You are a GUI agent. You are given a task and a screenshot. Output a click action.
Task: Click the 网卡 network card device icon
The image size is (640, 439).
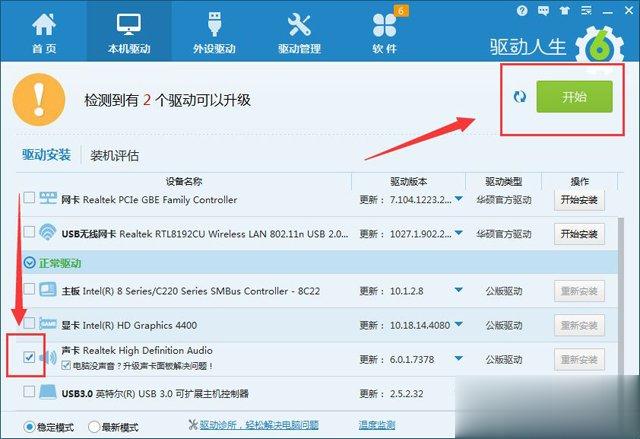click(48, 198)
